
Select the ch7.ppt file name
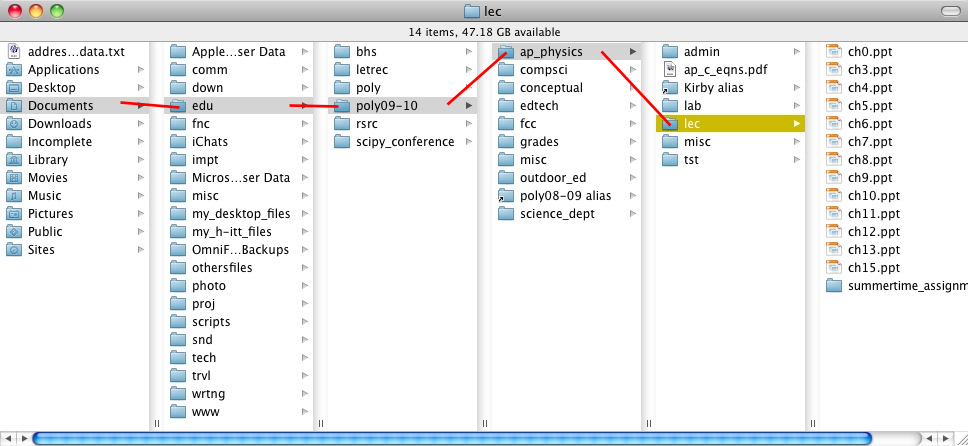[870, 141]
